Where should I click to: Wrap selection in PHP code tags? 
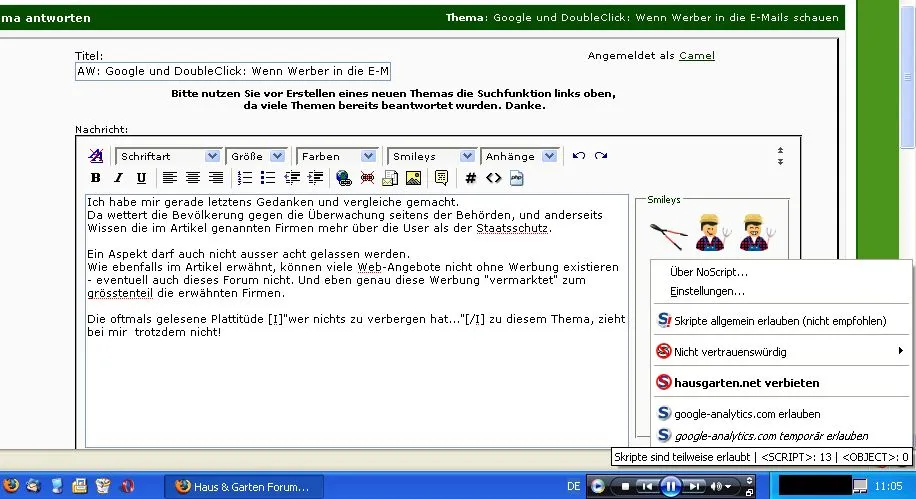(x=517, y=178)
